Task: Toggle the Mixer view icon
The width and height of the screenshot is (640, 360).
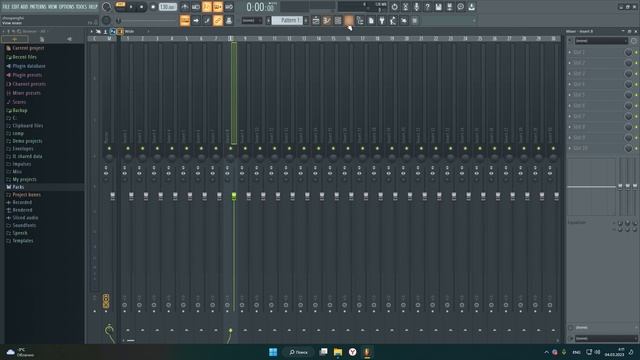Action: (349, 20)
